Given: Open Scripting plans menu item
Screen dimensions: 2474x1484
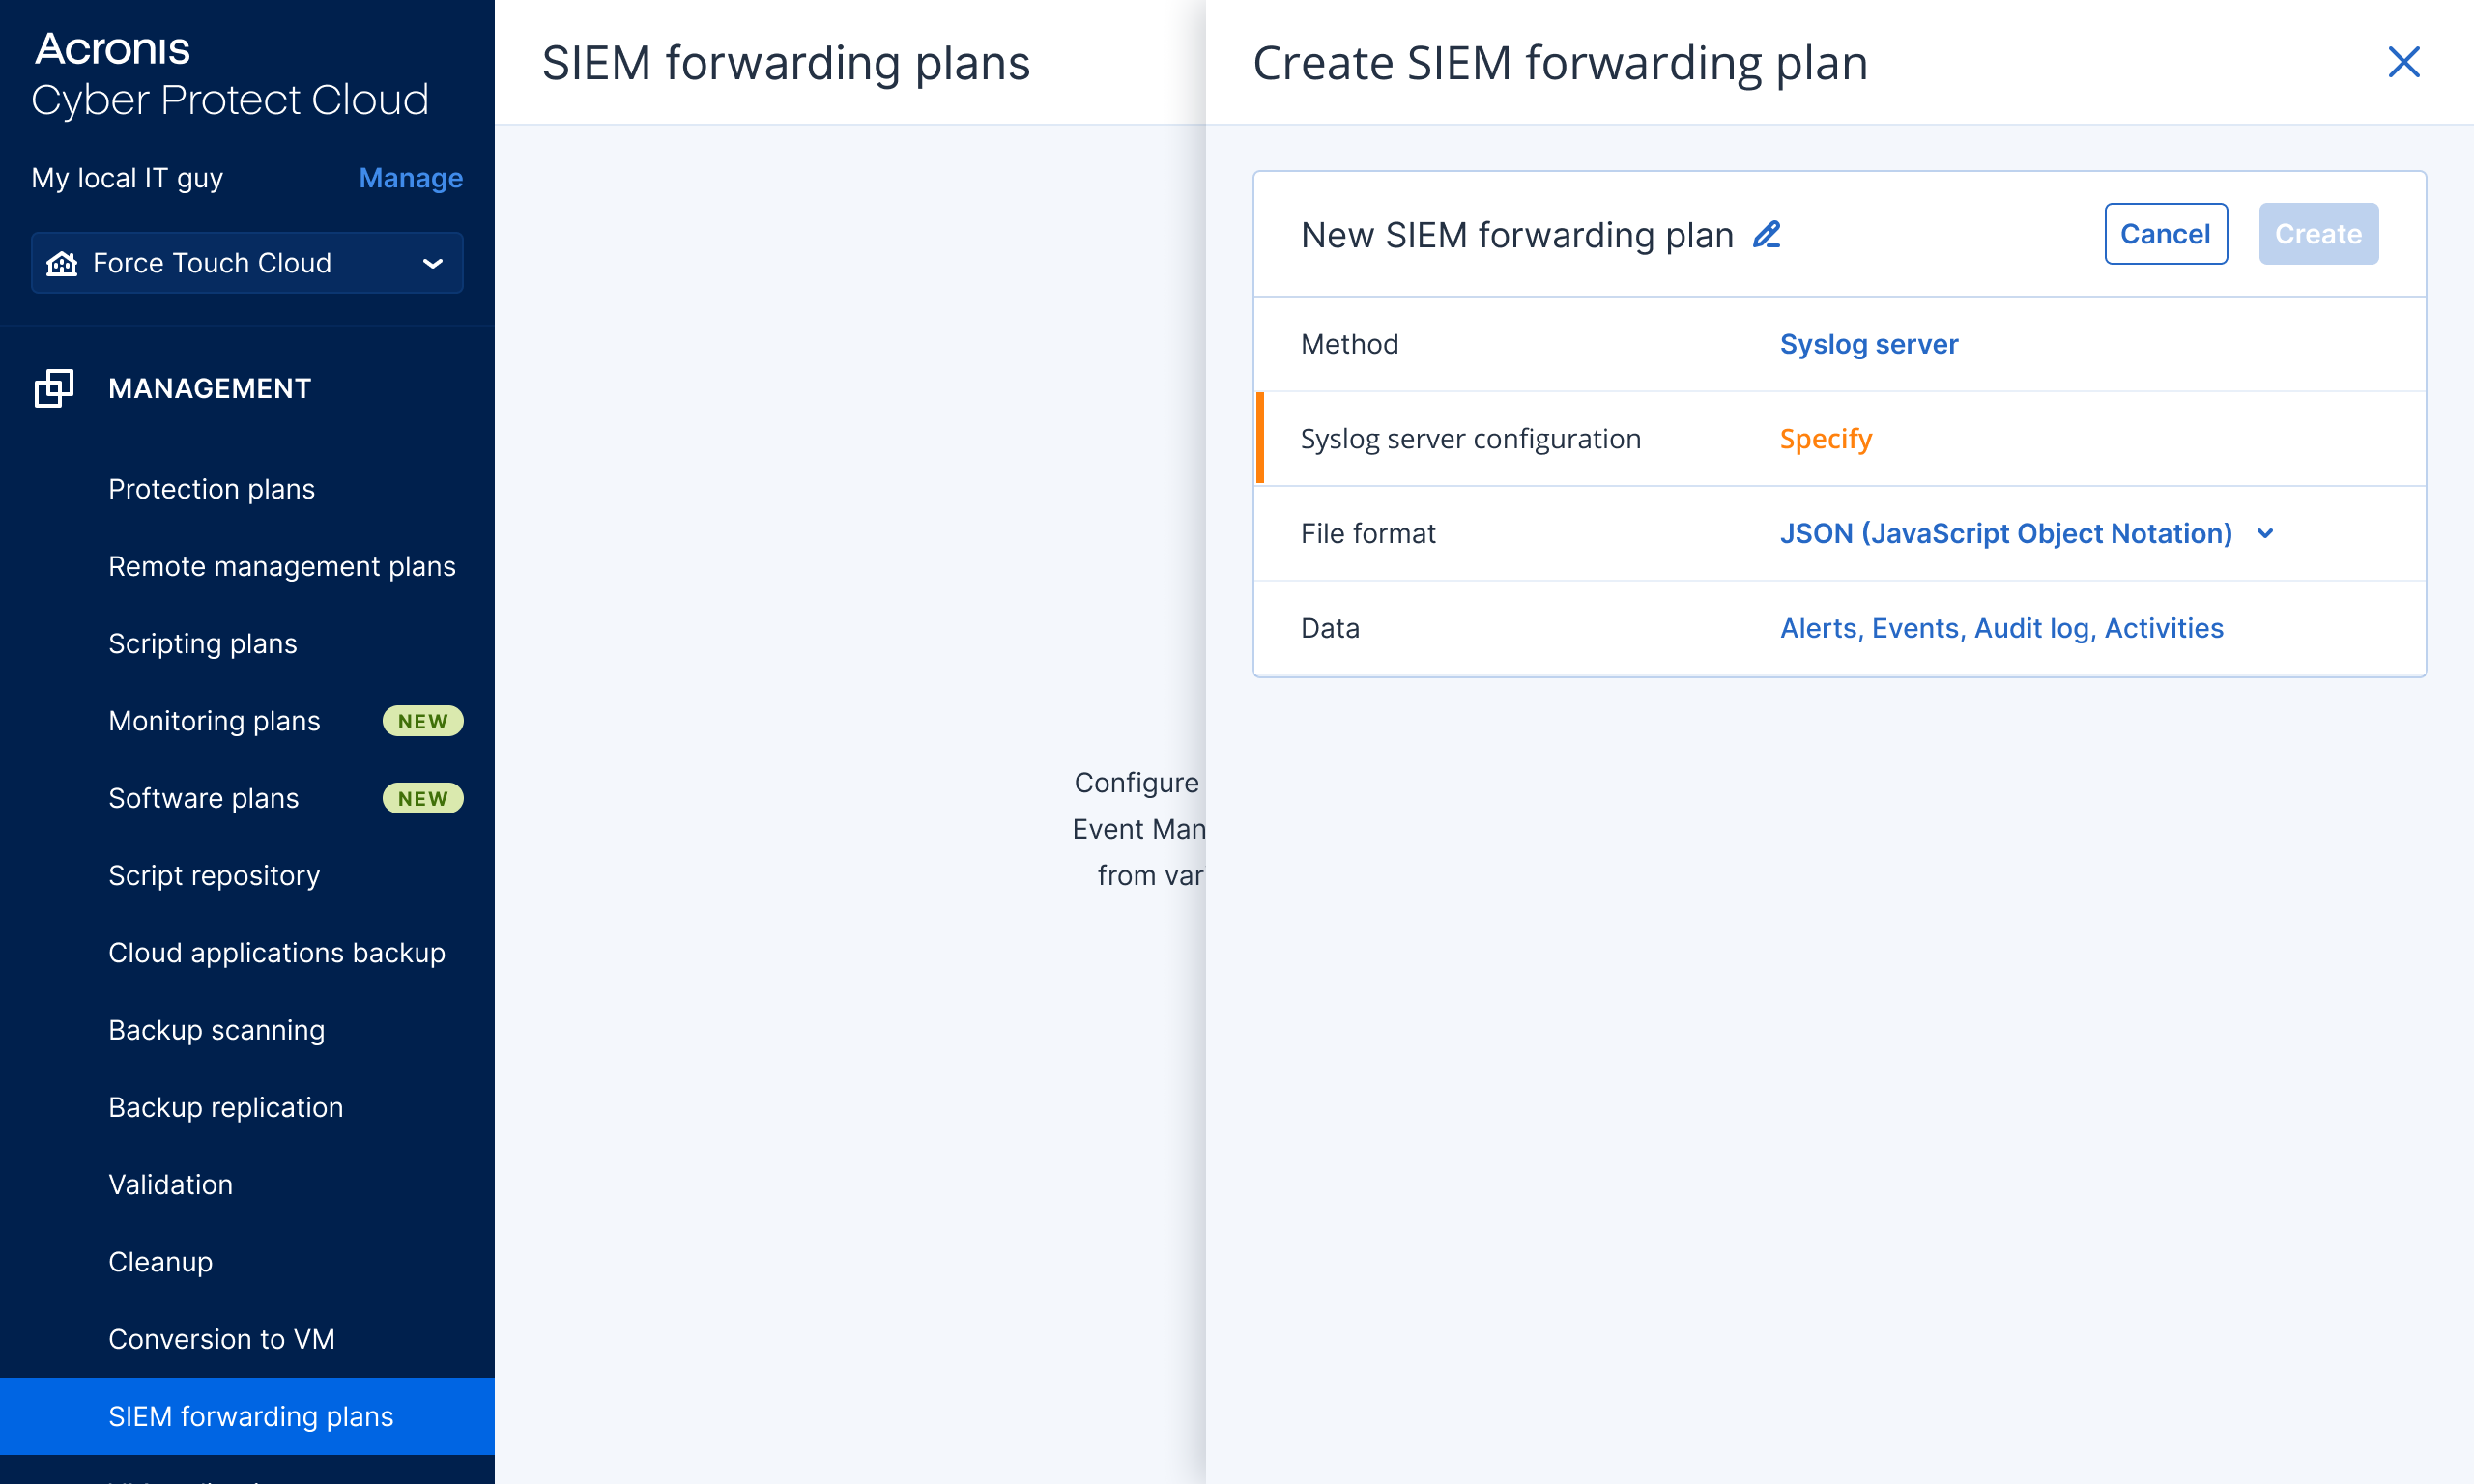Looking at the screenshot, I should pyautogui.click(x=202, y=643).
